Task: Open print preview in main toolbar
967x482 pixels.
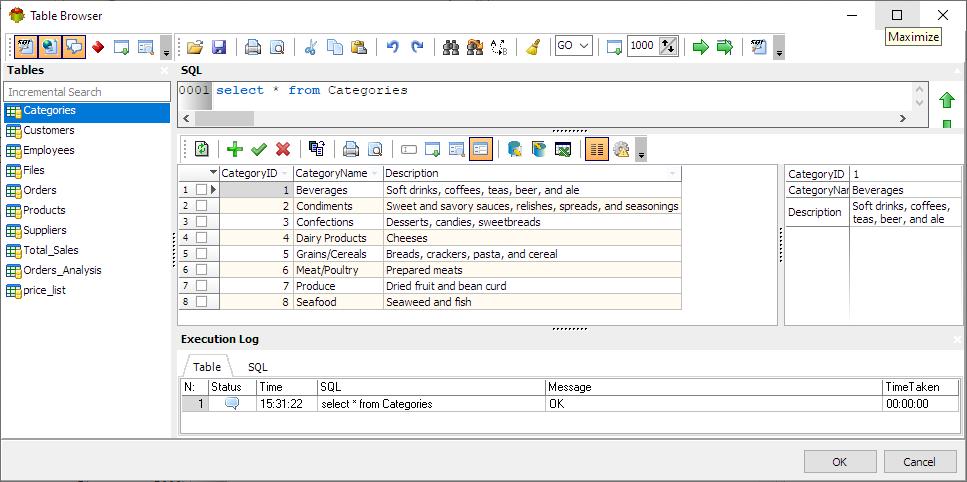Action: point(278,47)
